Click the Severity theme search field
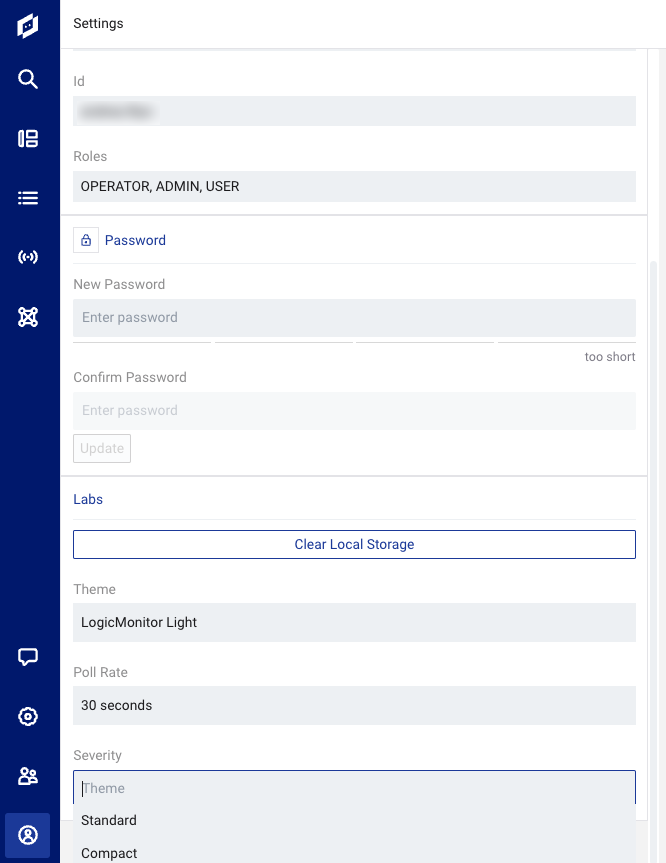The width and height of the screenshot is (666, 863). tap(354, 788)
